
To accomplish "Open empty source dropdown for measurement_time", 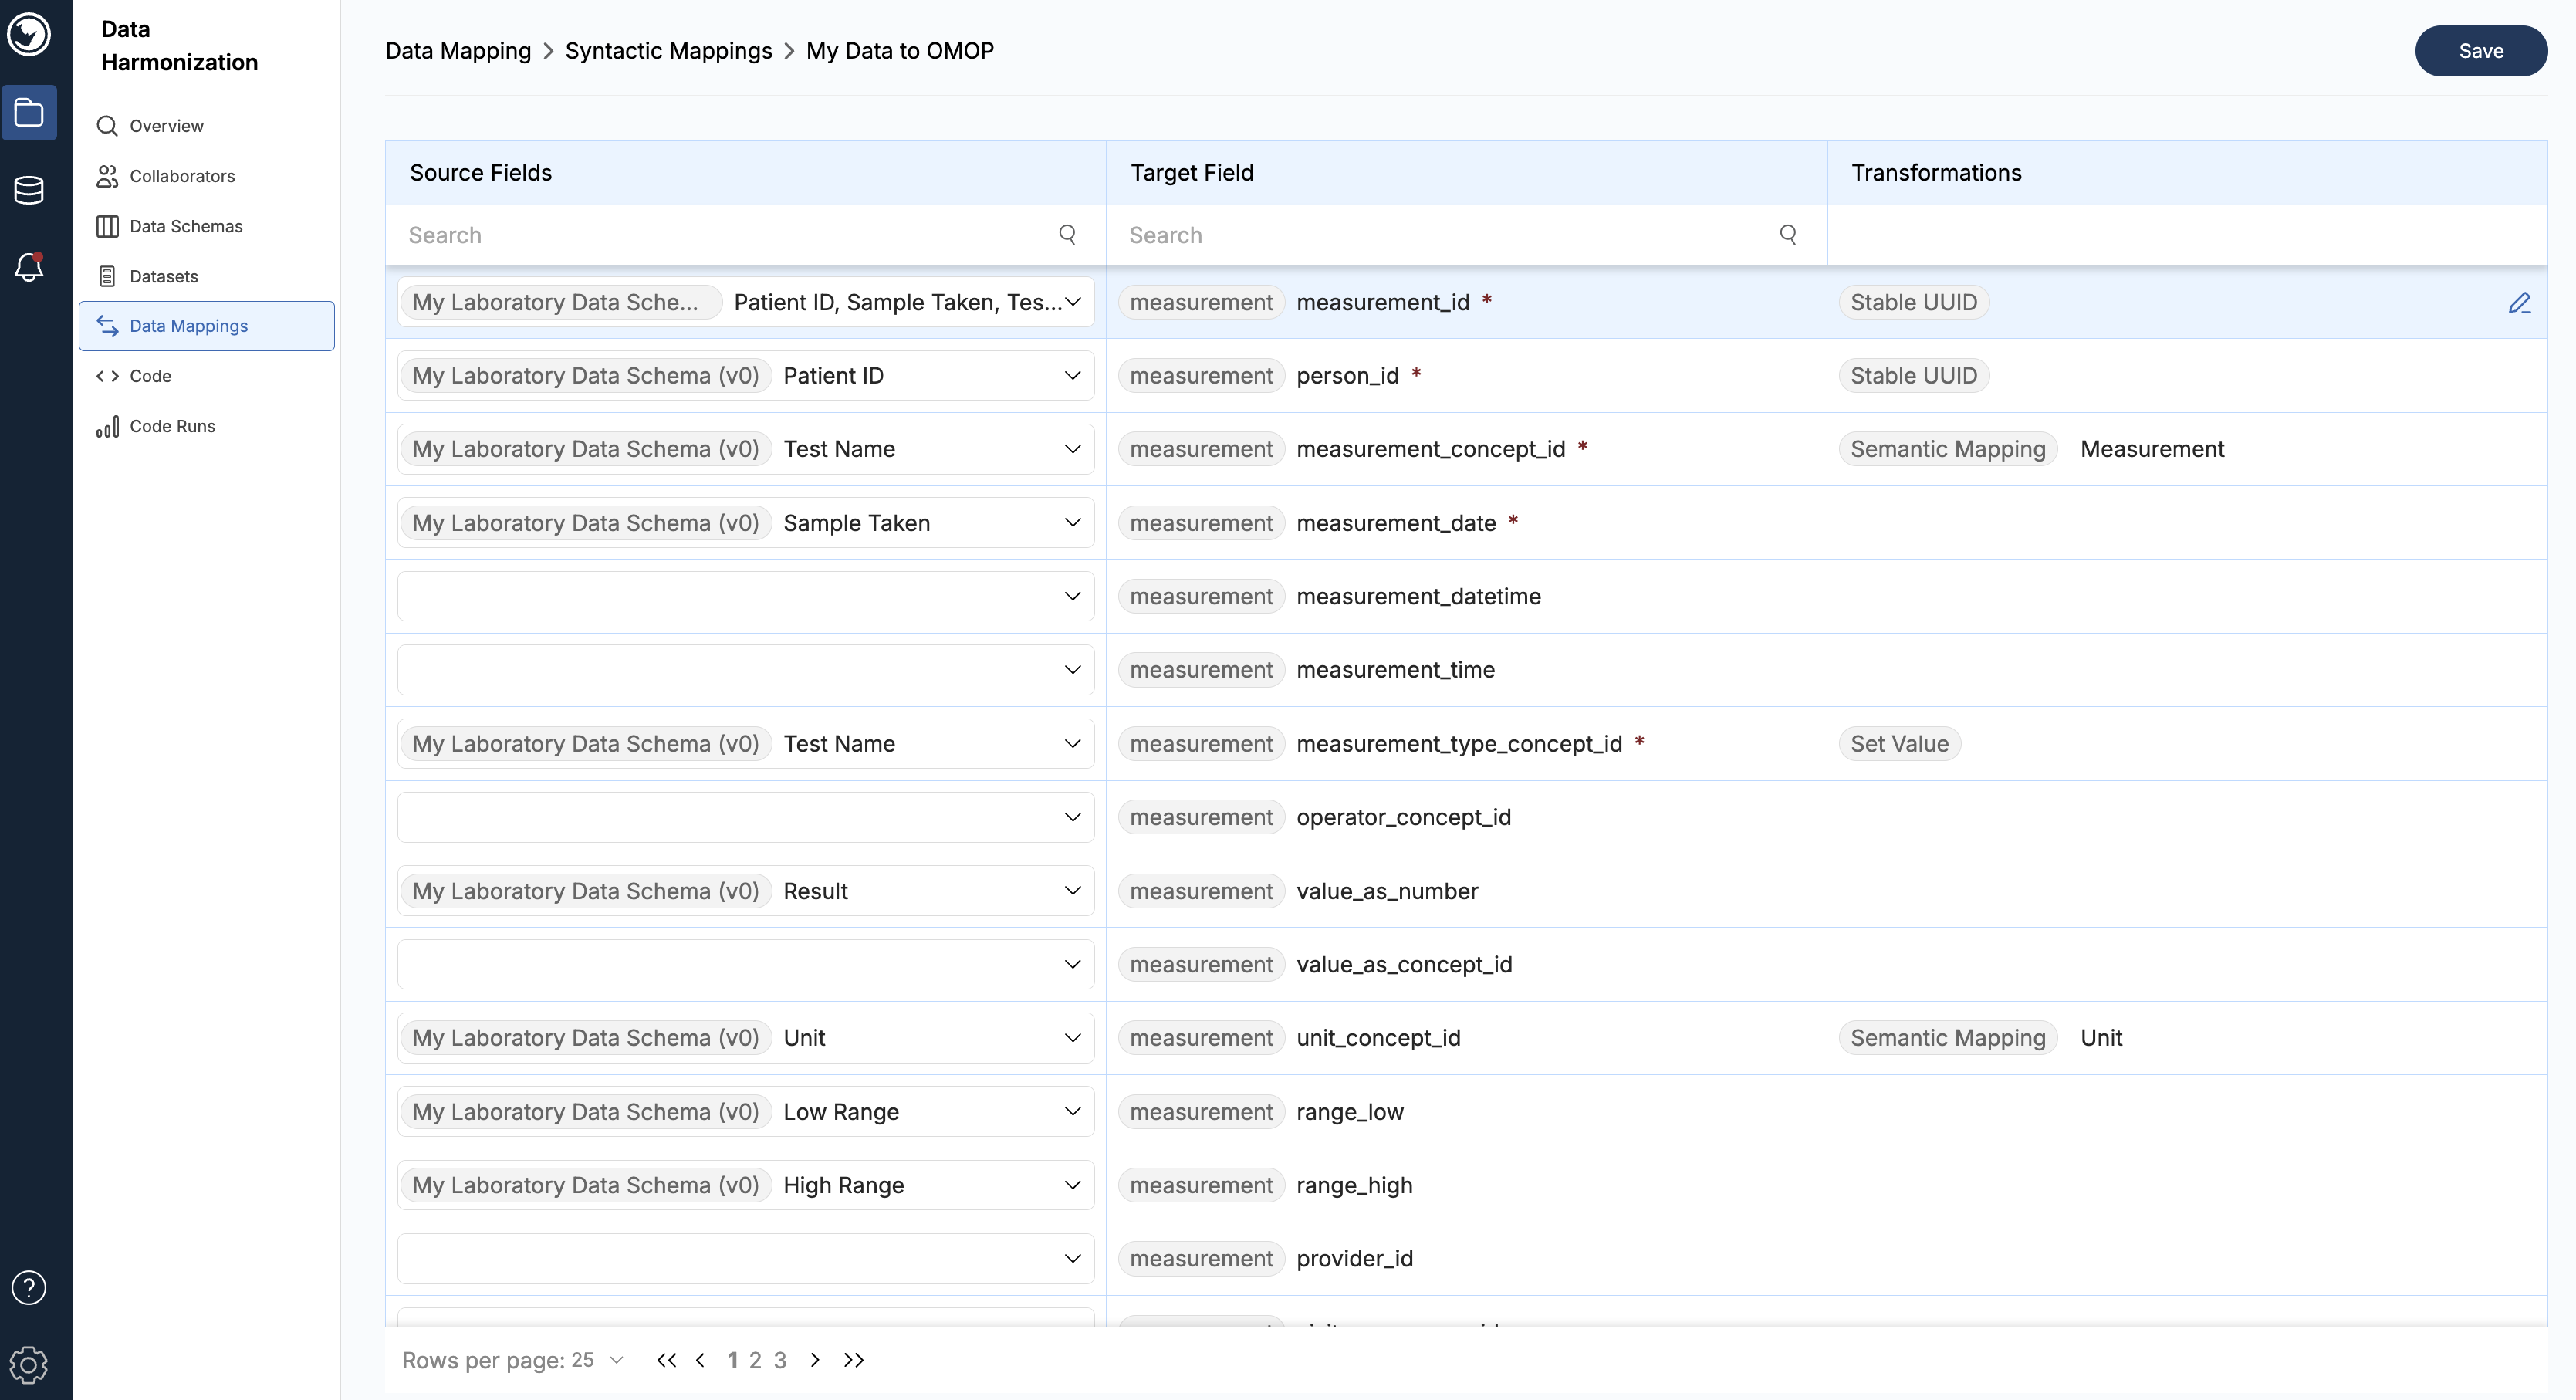I will (x=745, y=670).
